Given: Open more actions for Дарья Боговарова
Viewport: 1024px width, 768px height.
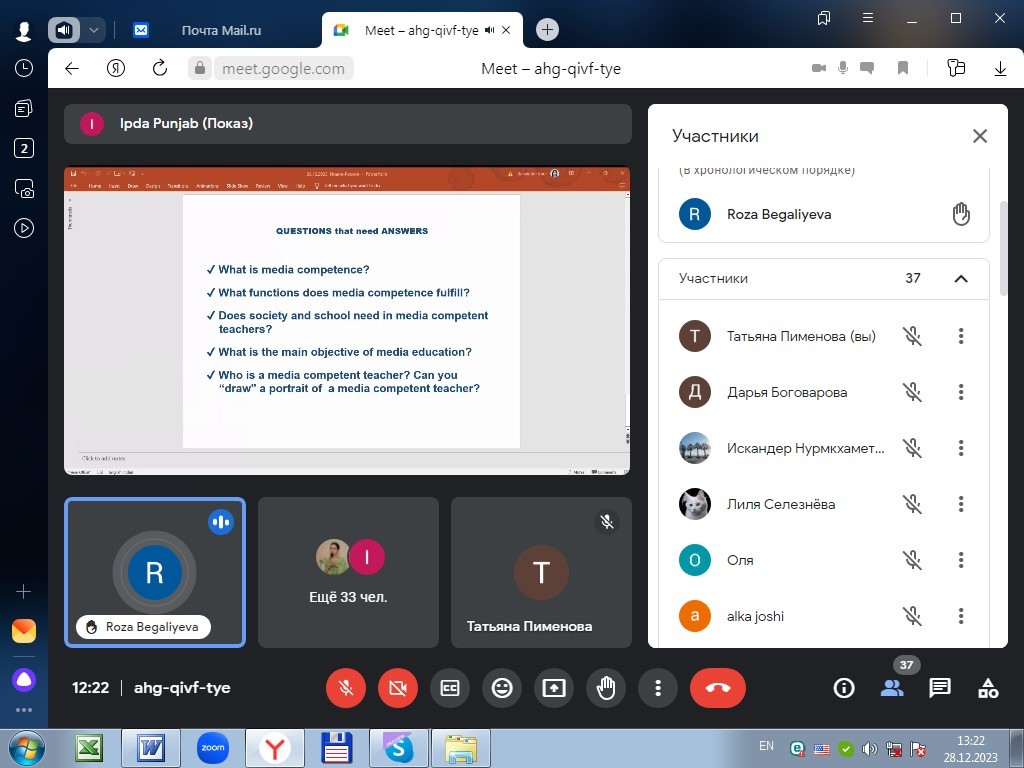Looking at the screenshot, I should pyautogui.click(x=961, y=392).
